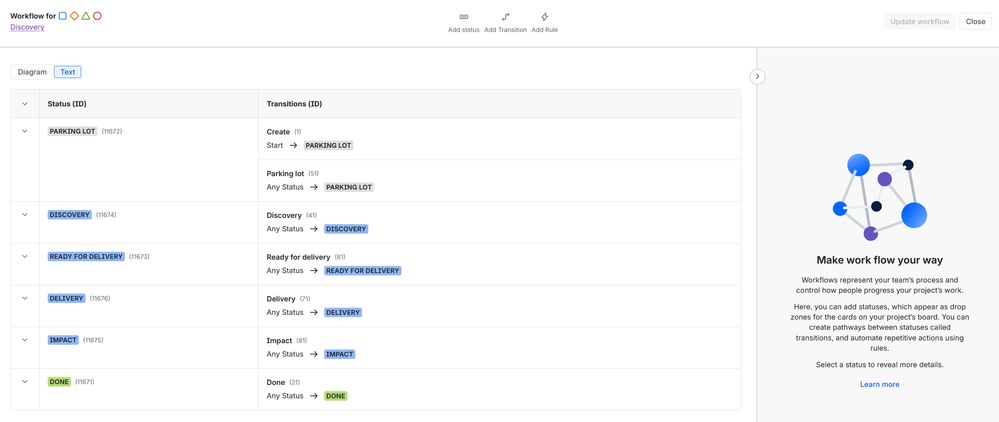Click the Update workflow button
The image size is (999, 422).
(919, 22)
